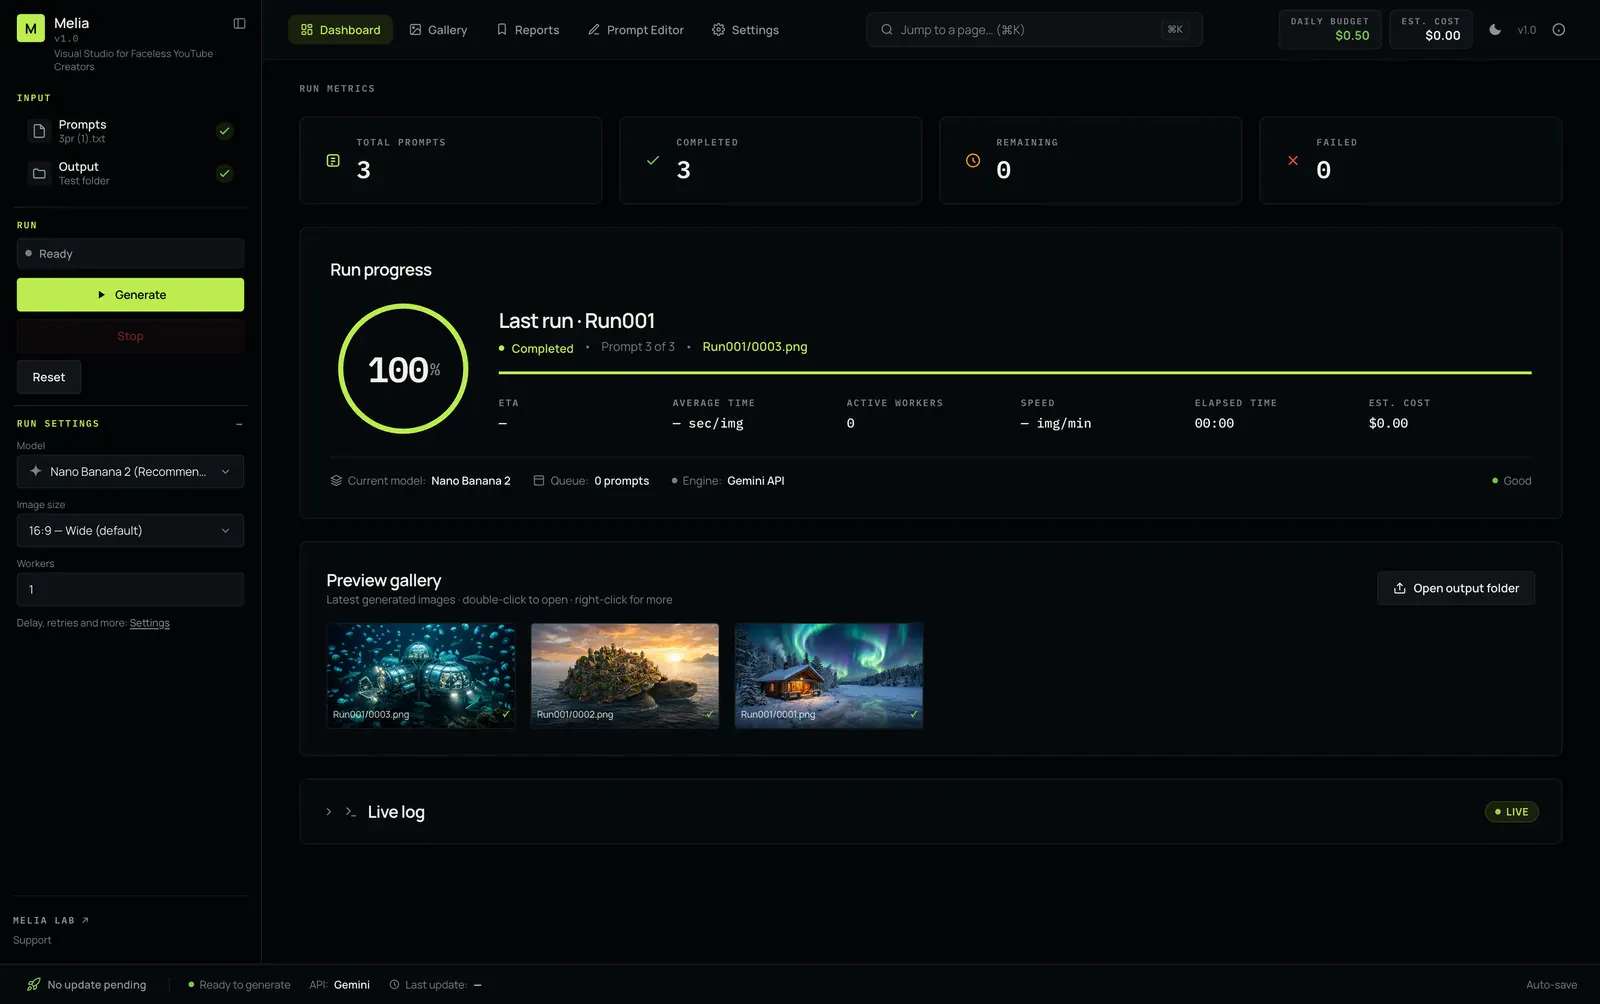The image size is (1600, 1004).
Task: Click the 100% circular progress ring
Action: [403, 369]
